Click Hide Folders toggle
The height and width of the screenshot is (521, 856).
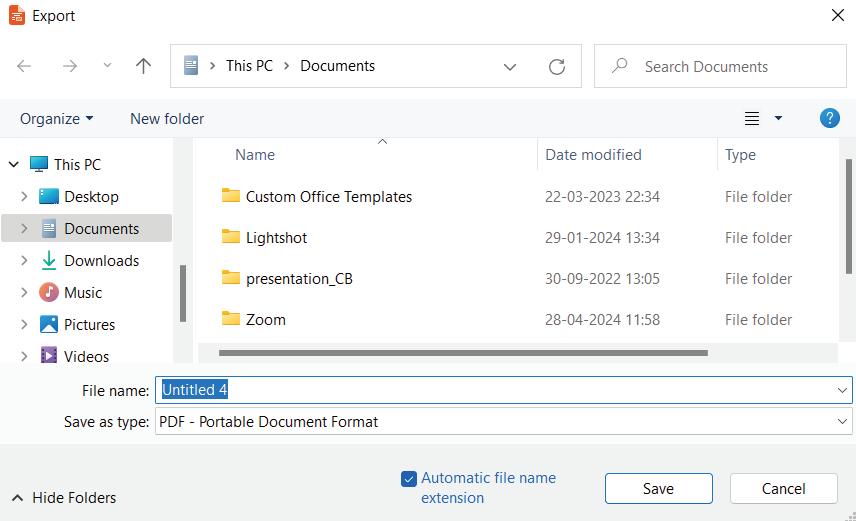click(64, 498)
